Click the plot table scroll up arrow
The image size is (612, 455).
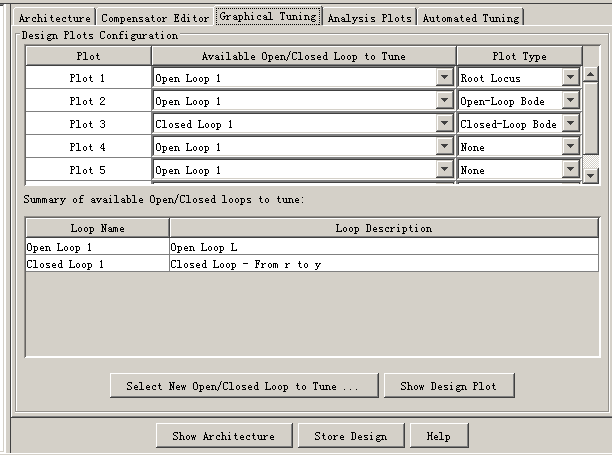tap(591, 74)
